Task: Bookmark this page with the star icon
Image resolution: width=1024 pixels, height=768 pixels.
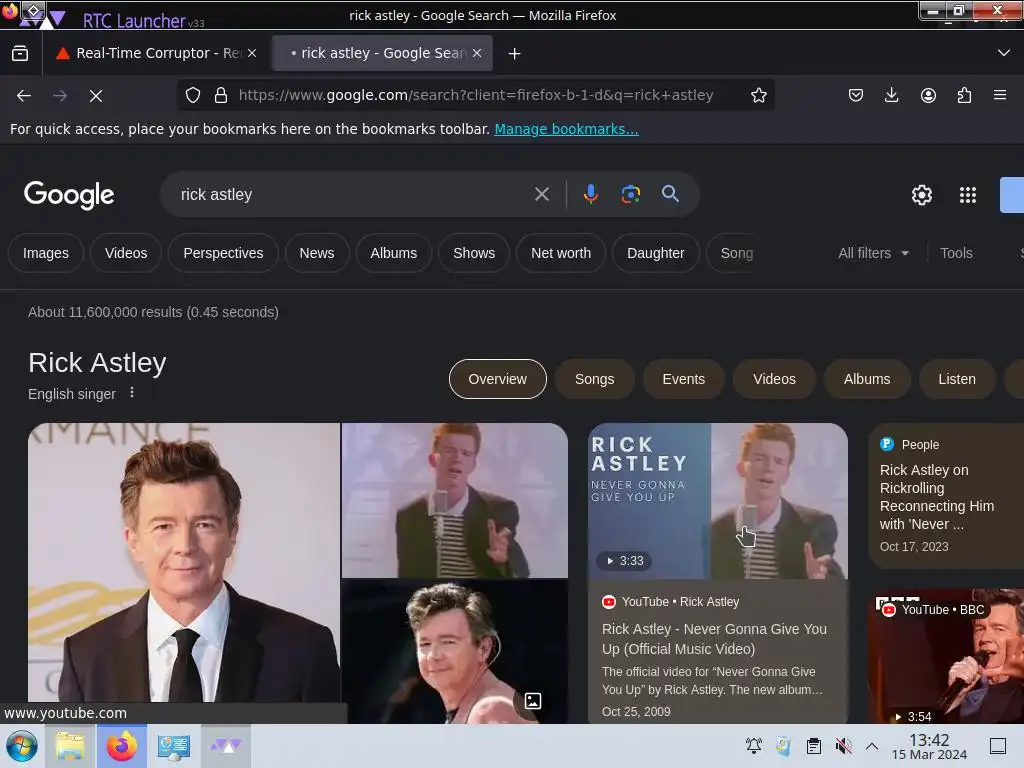Action: tap(758, 95)
